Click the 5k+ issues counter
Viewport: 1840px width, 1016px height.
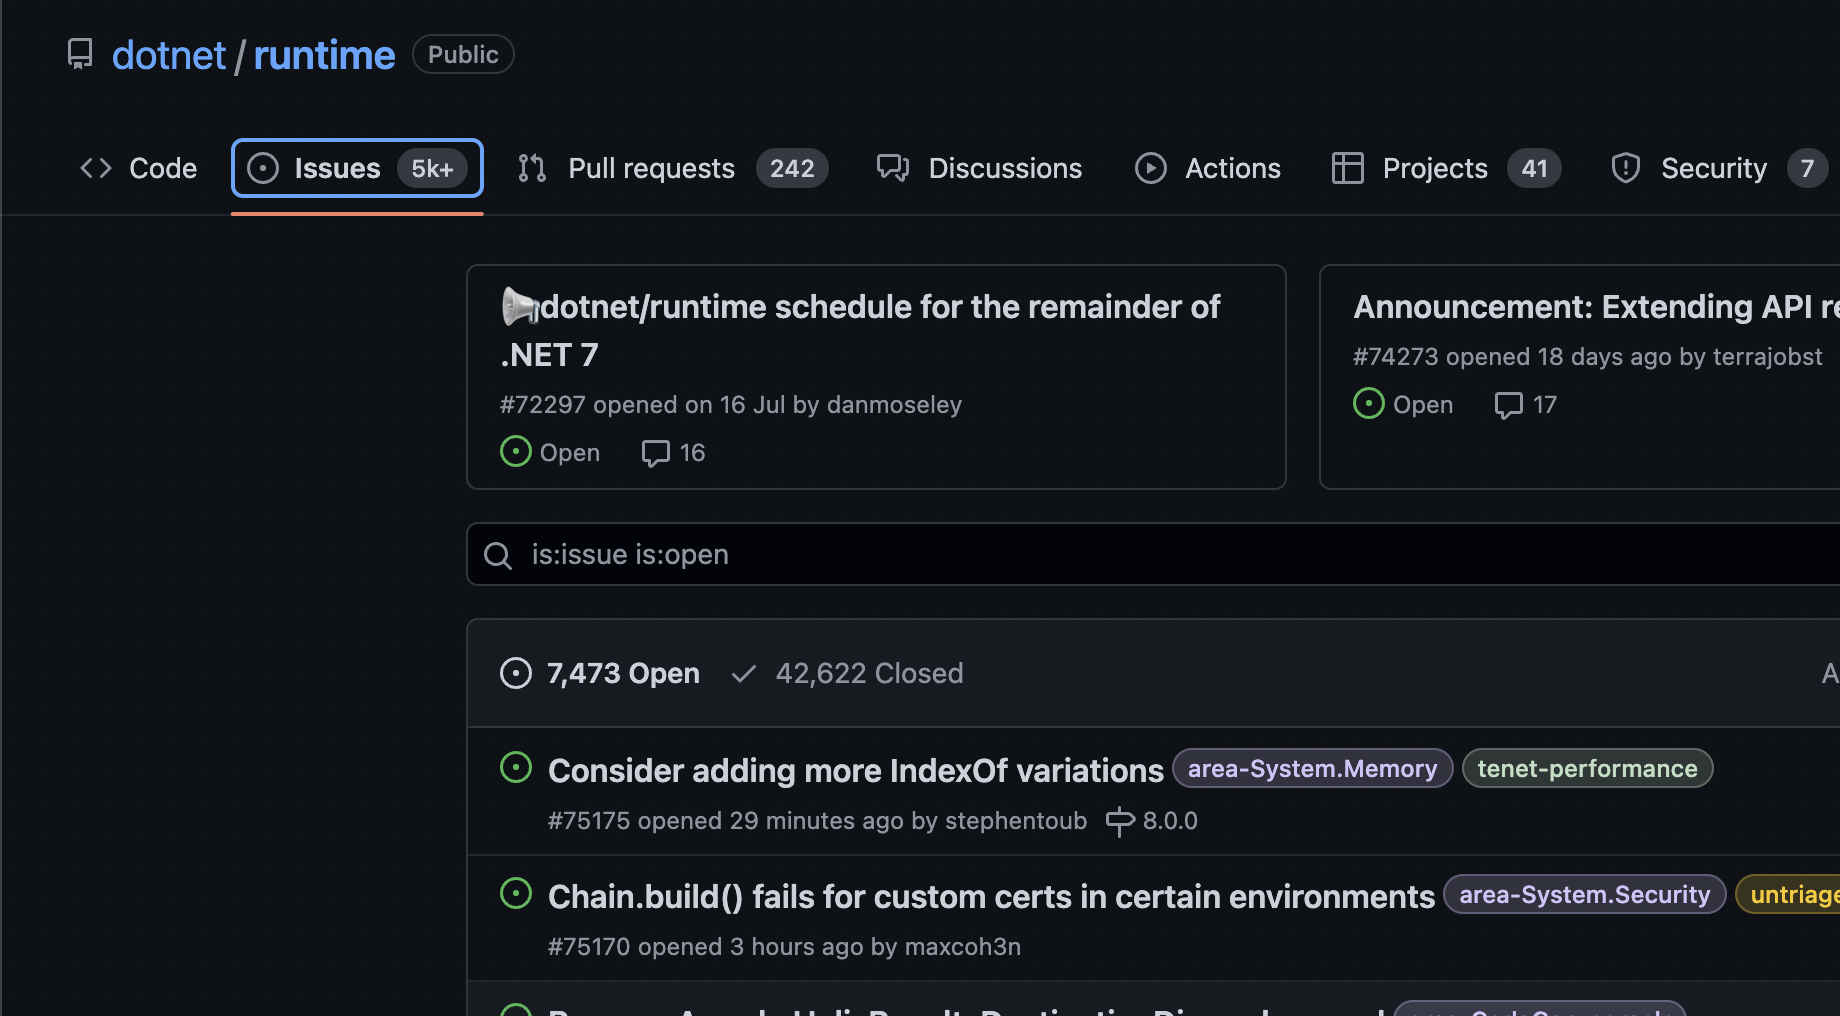pos(432,168)
